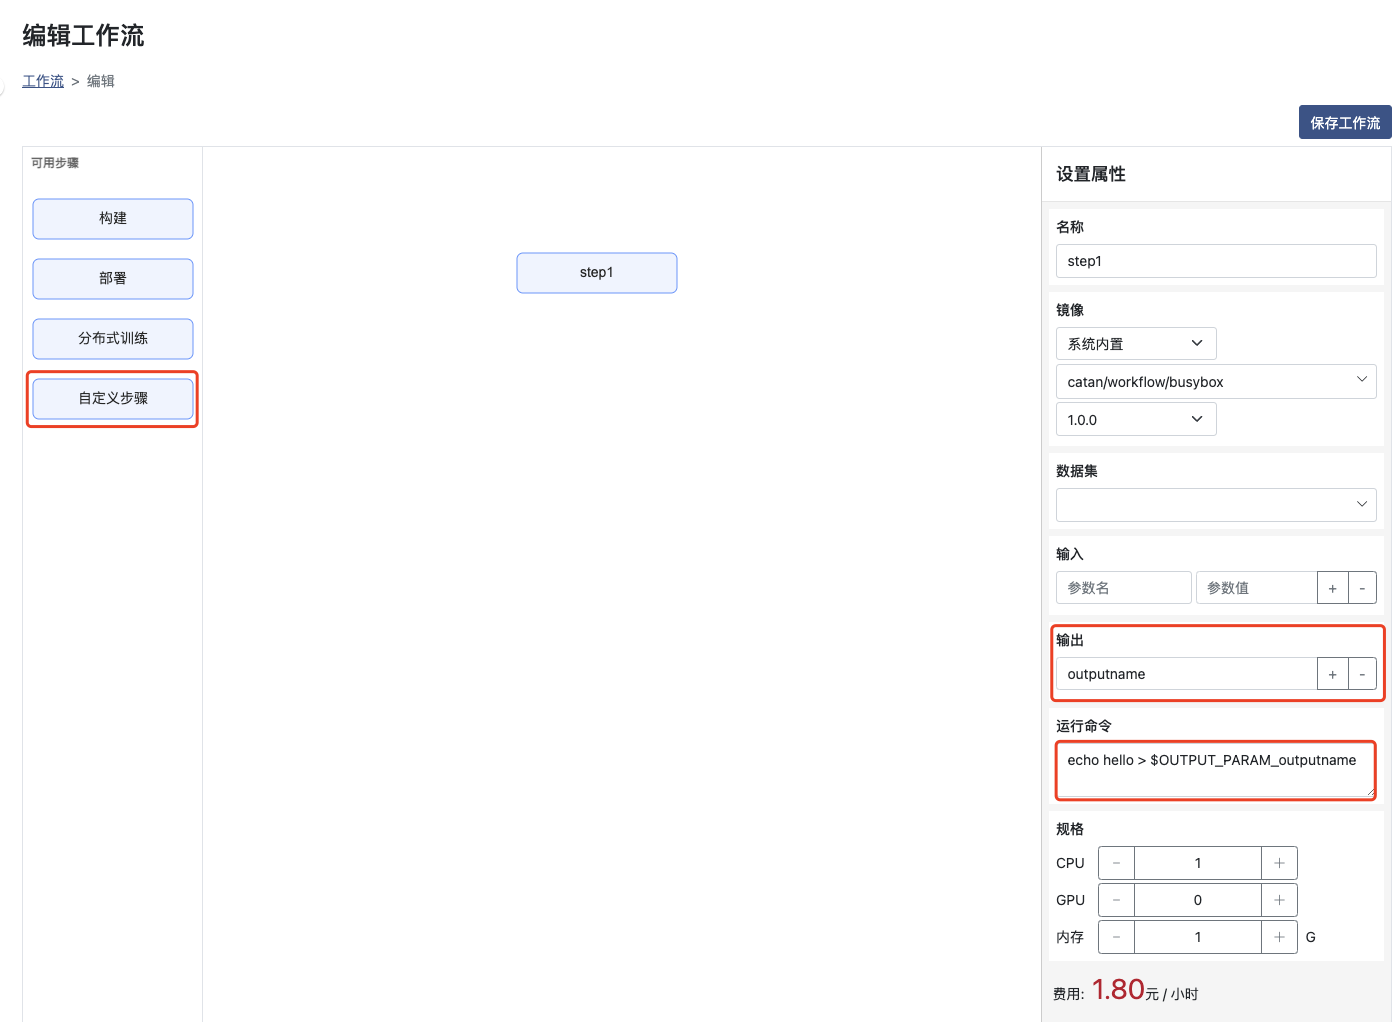
Task: Increase the GPU count
Action: [1279, 900]
